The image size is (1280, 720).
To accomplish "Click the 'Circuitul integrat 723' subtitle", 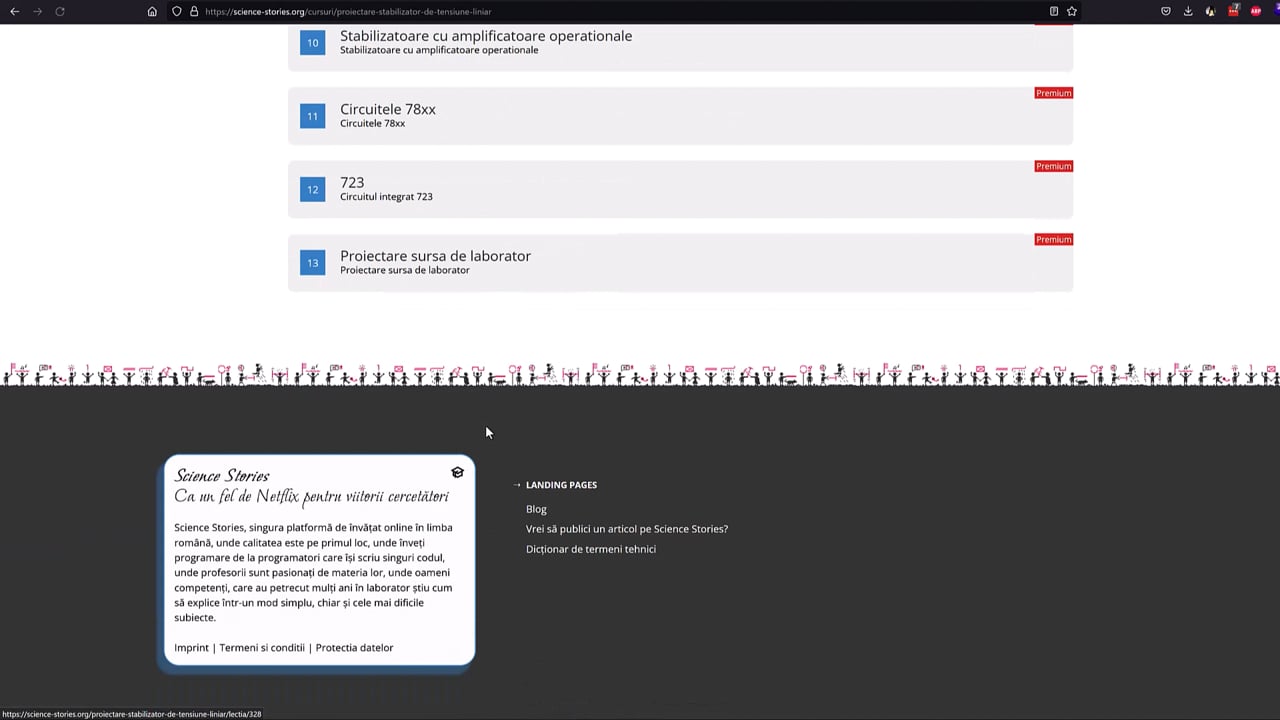I will click(386, 197).
